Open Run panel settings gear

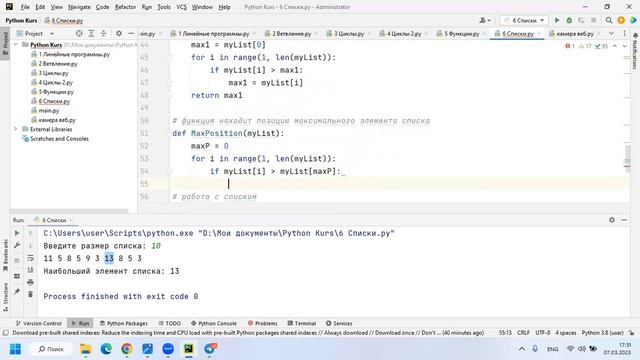tap(611, 220)
